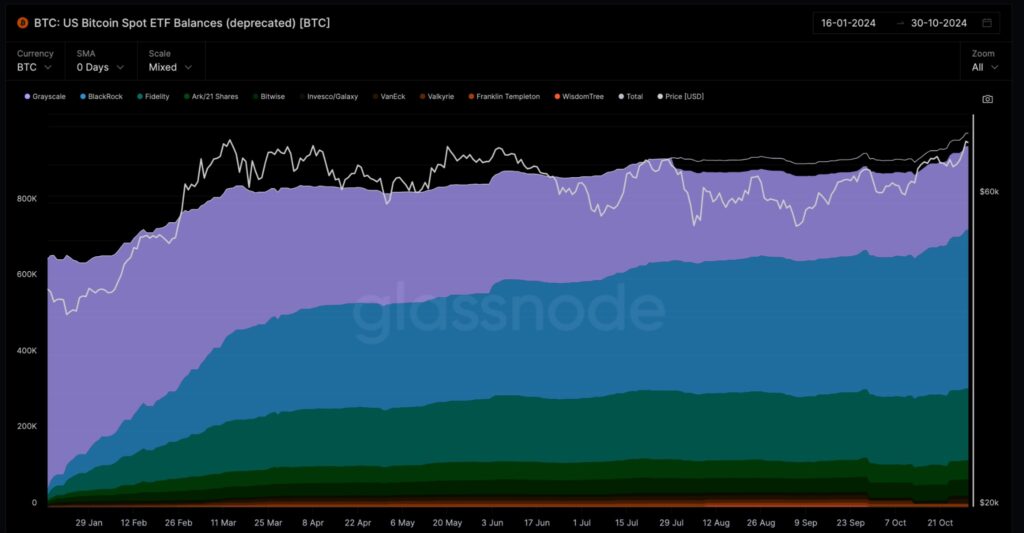Click the 29 Jul date label
The height and width of the screenshot is (533, 1024).
(671, 523)
